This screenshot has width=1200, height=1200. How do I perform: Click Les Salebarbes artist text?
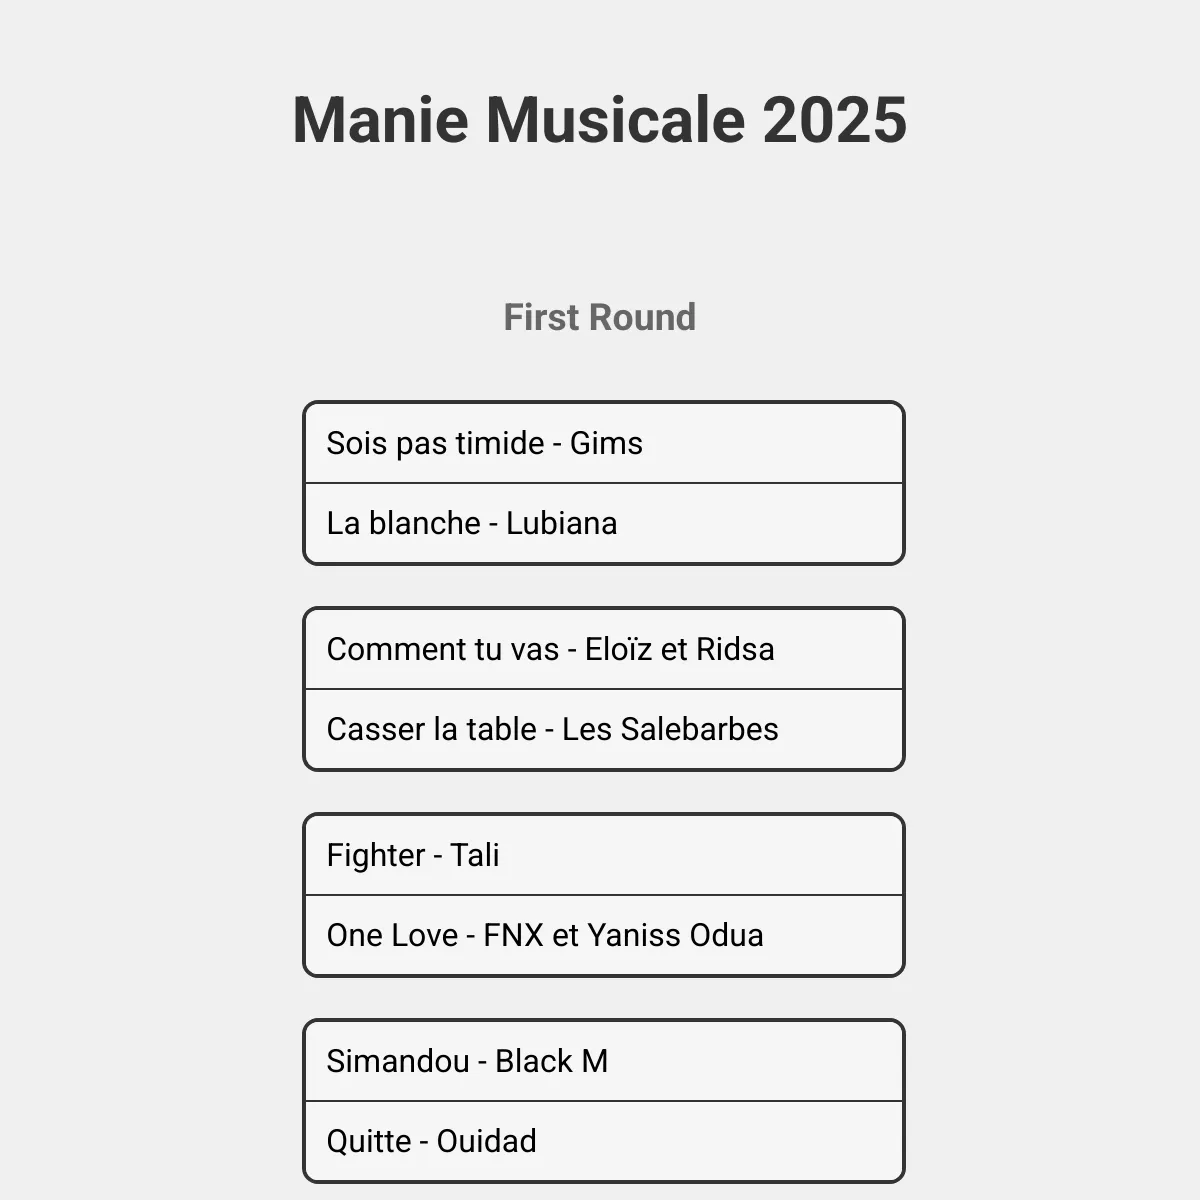pos(670,729)
